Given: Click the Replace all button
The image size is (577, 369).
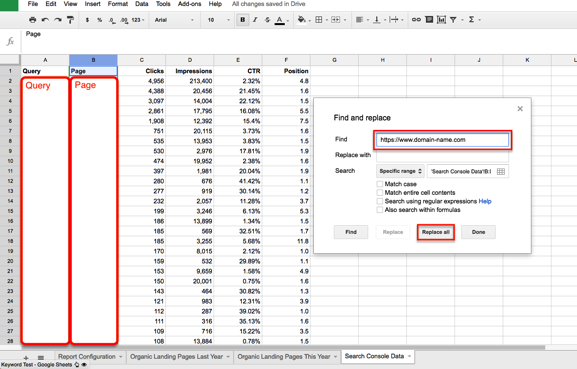Looking at the screenshot, I should coord(436,232).
